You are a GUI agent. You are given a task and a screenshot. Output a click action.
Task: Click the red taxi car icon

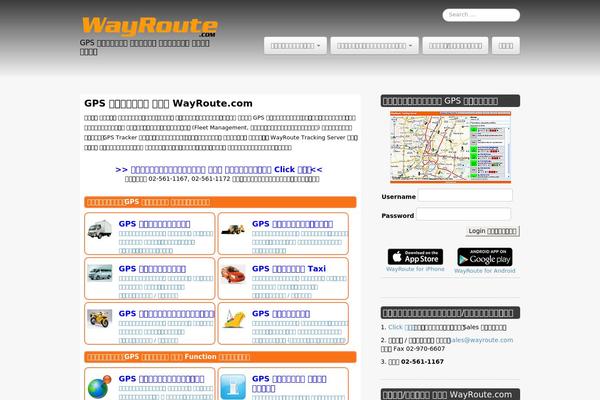click(233, 274)
